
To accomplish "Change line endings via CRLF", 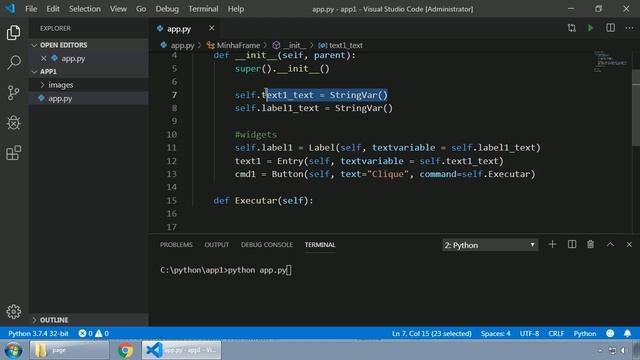I will coord(556,333).
